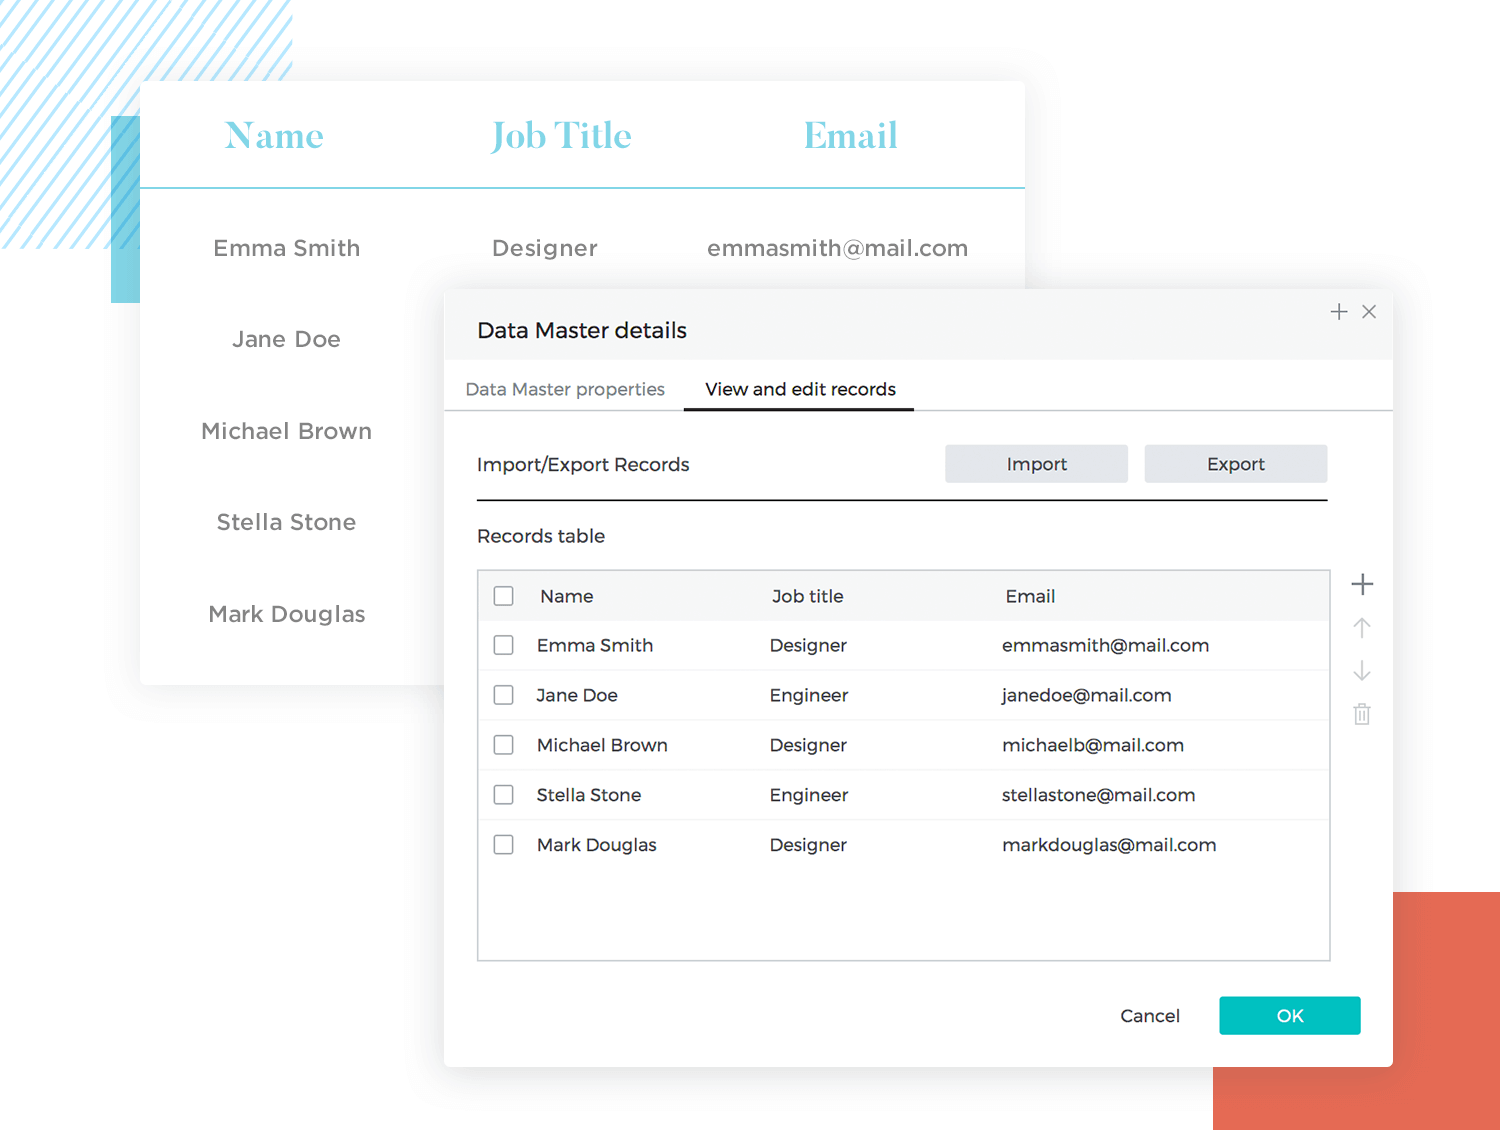Close the Data Master details dialog
The height and width of the screenshot is (1130, 1500).
(x=1369, y=312)
